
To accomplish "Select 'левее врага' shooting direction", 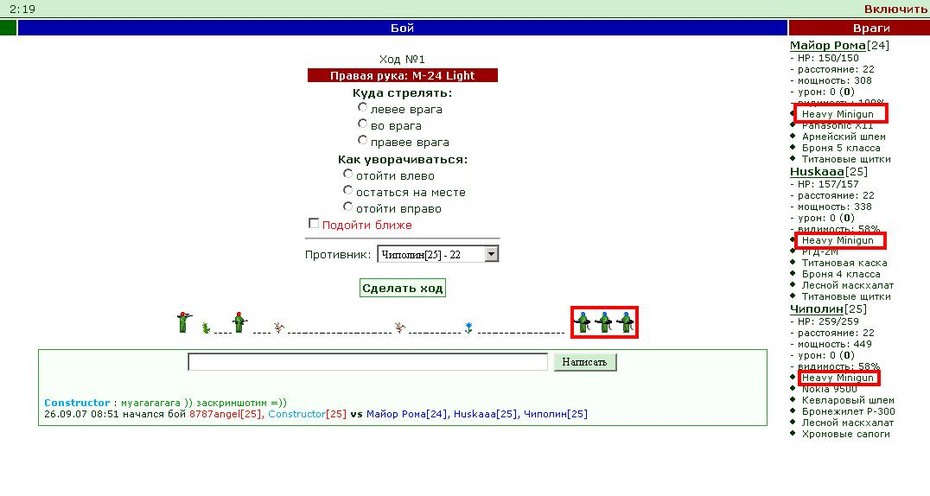I will click(362, 107).
